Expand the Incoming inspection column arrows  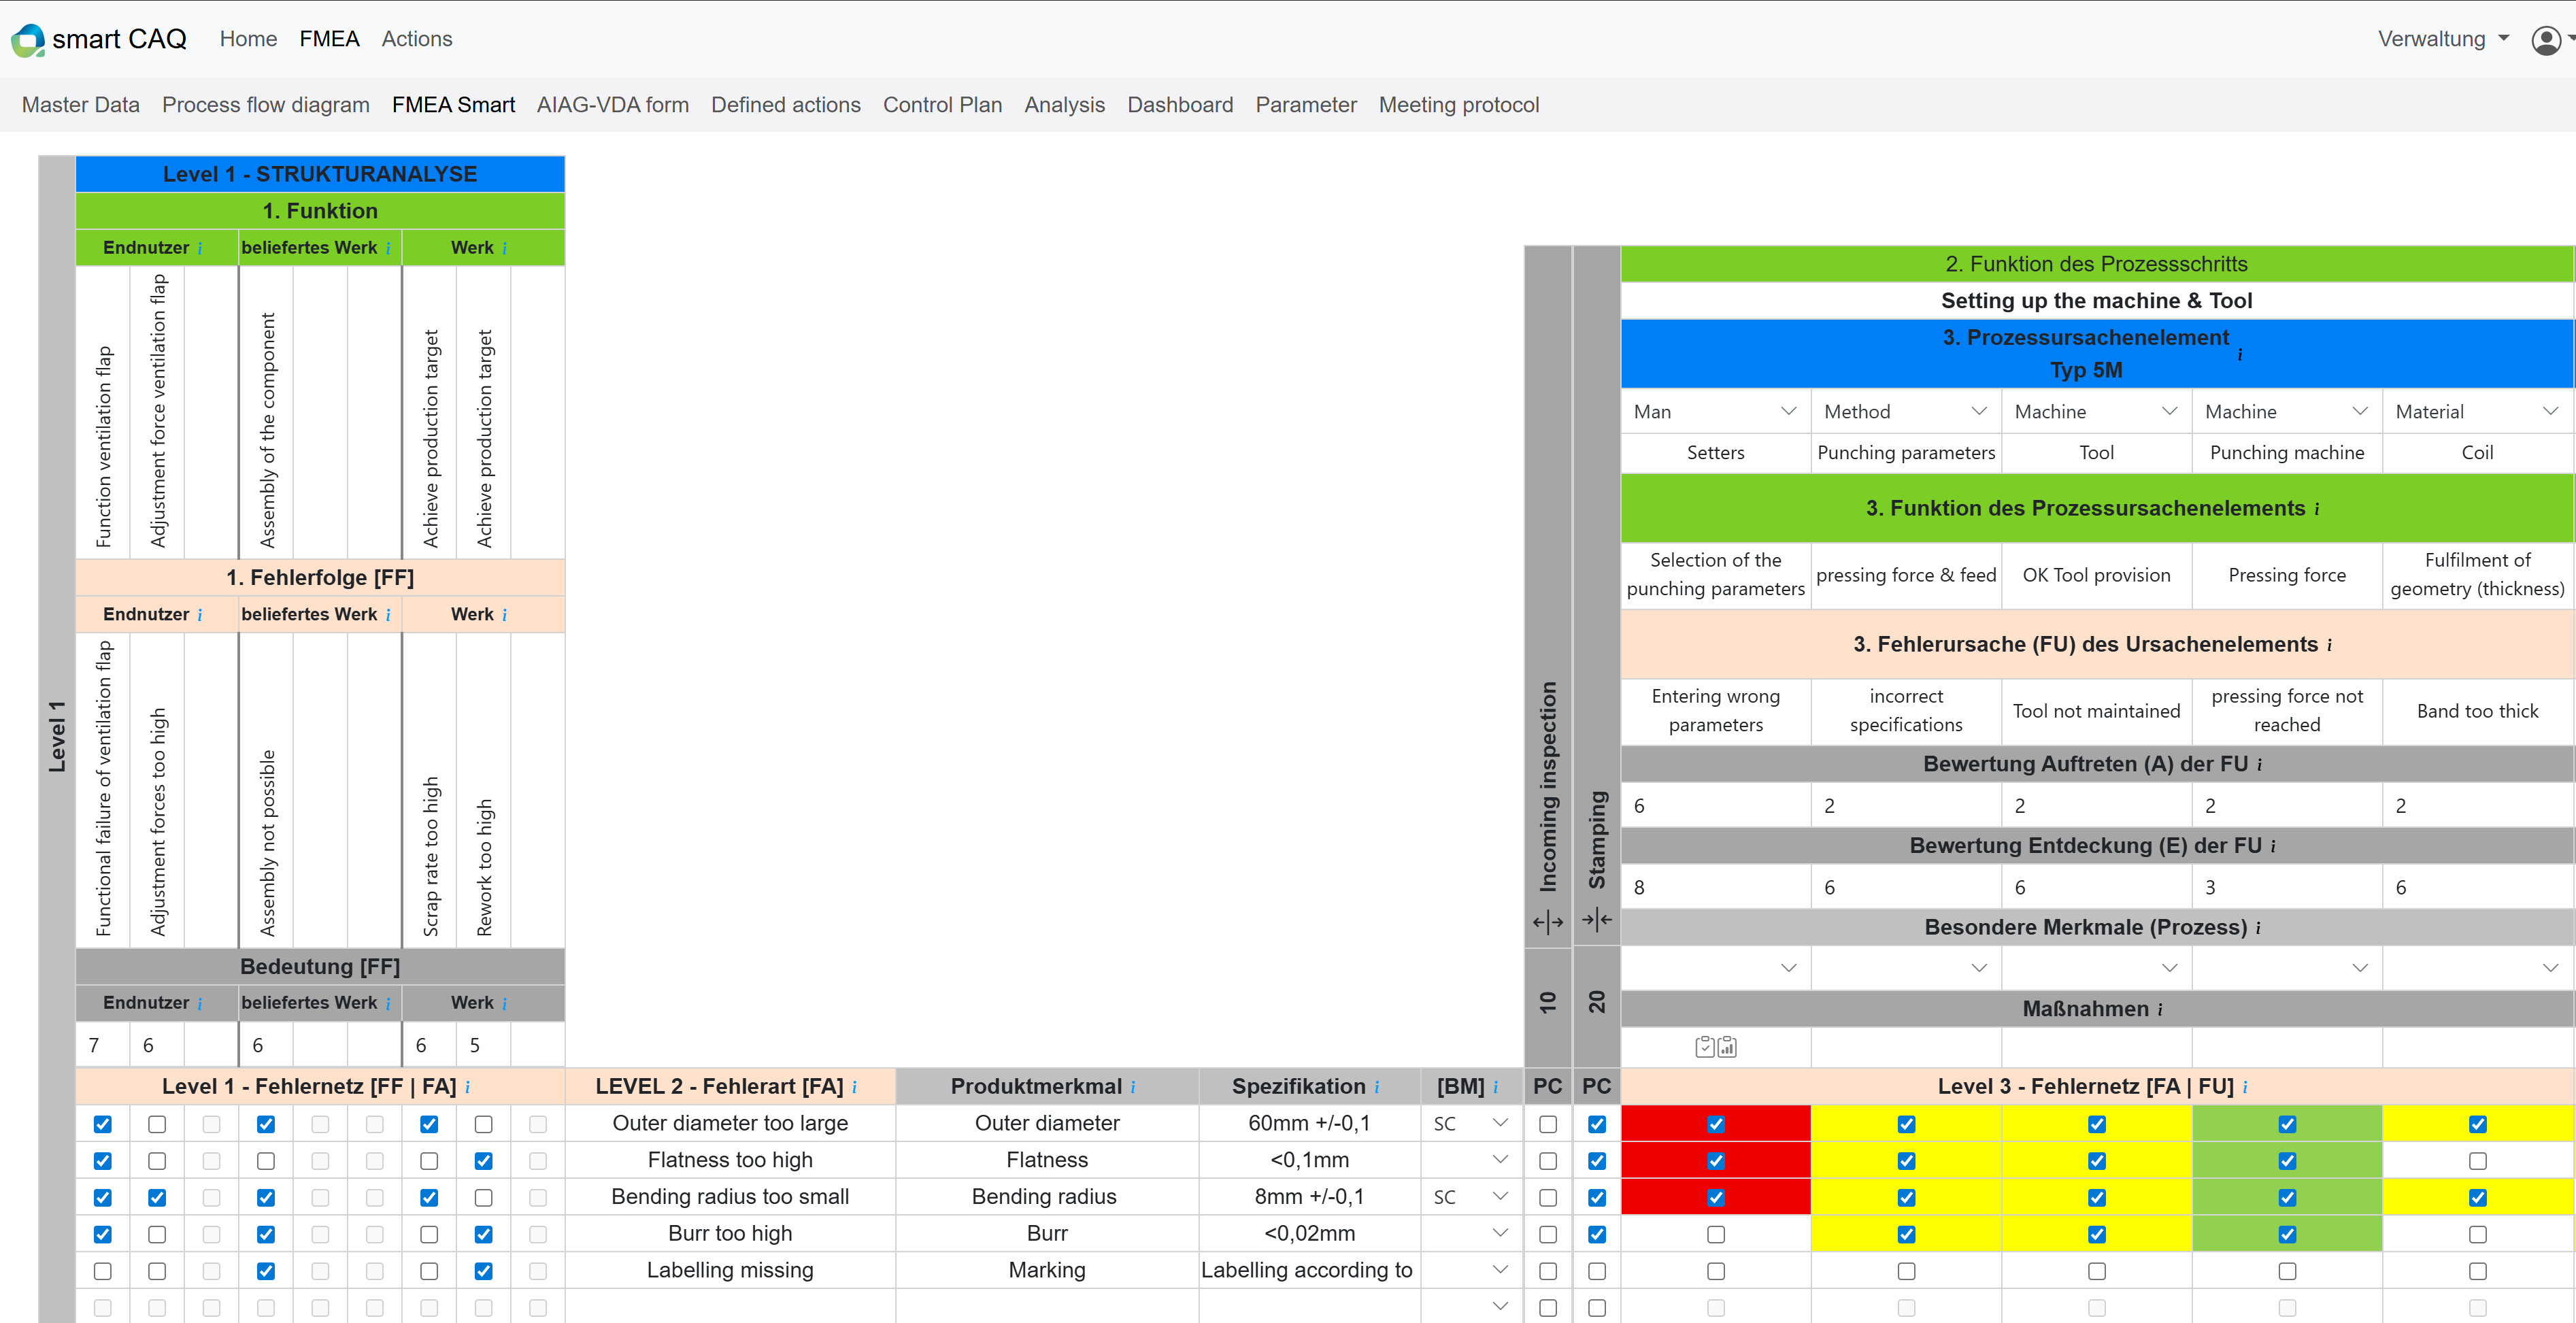pyautogui.click(x=1547, y=921)
